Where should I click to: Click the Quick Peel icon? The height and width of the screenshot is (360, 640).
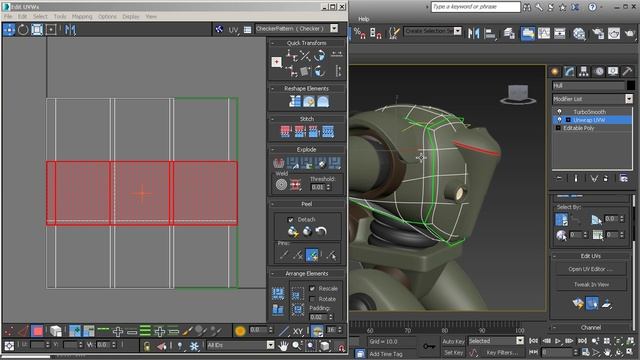pos(293,231)
